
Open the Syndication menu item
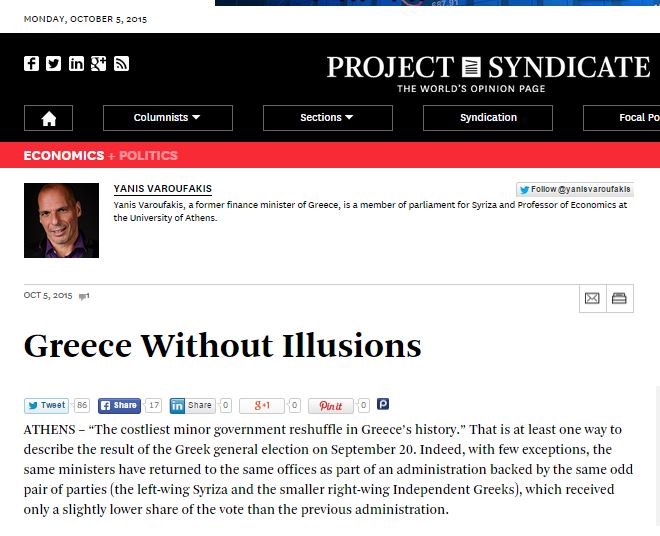coord(487,118)
